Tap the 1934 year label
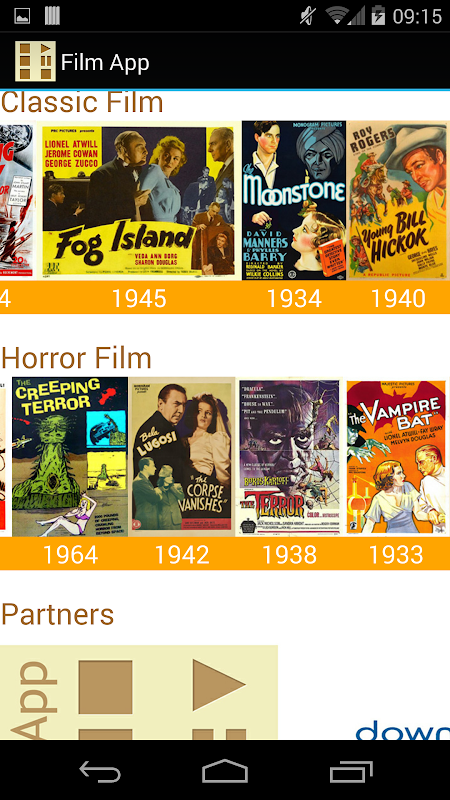Viewport: 450px width, 800px height. pos(294,298)
